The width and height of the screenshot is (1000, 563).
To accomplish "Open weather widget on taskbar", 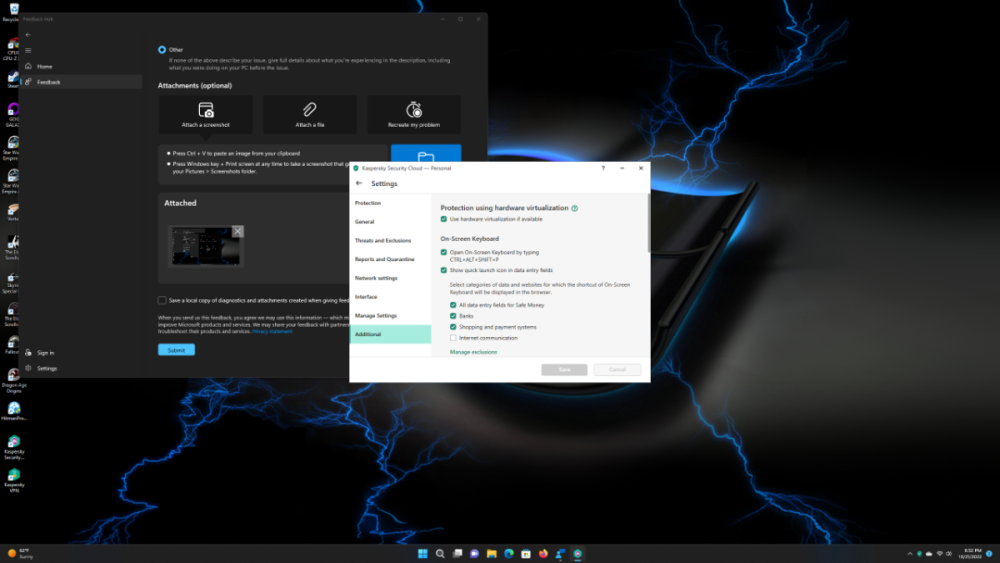I will click(x=20, y=553).
